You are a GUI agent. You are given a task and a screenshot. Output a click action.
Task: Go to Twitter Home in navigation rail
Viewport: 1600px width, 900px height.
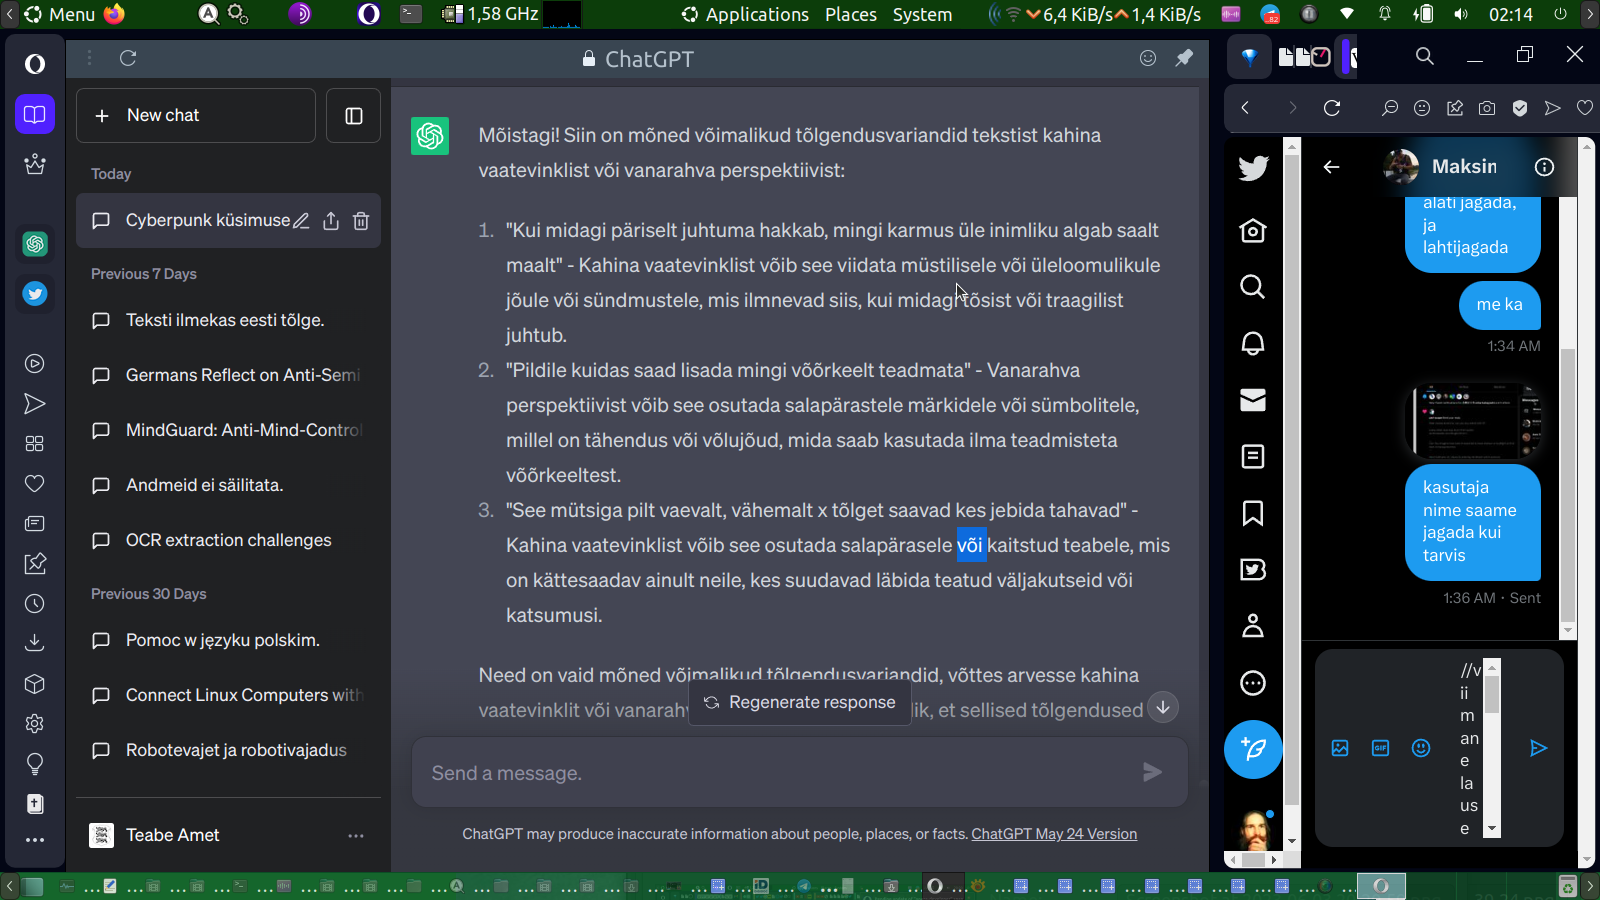(x=1253, y=231)
